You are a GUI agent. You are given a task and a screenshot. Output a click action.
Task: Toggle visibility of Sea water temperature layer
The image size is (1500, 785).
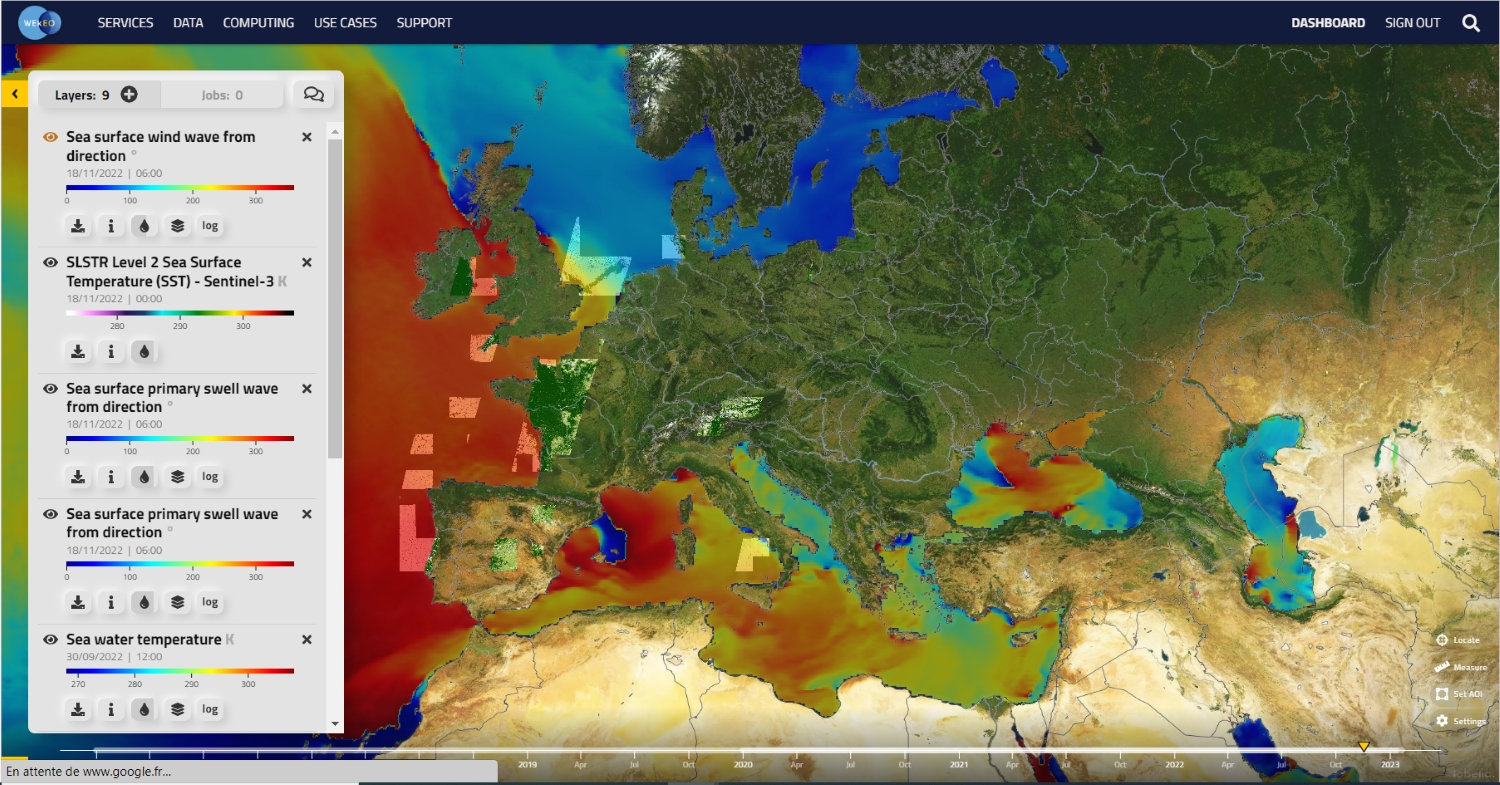click(51, 639)
